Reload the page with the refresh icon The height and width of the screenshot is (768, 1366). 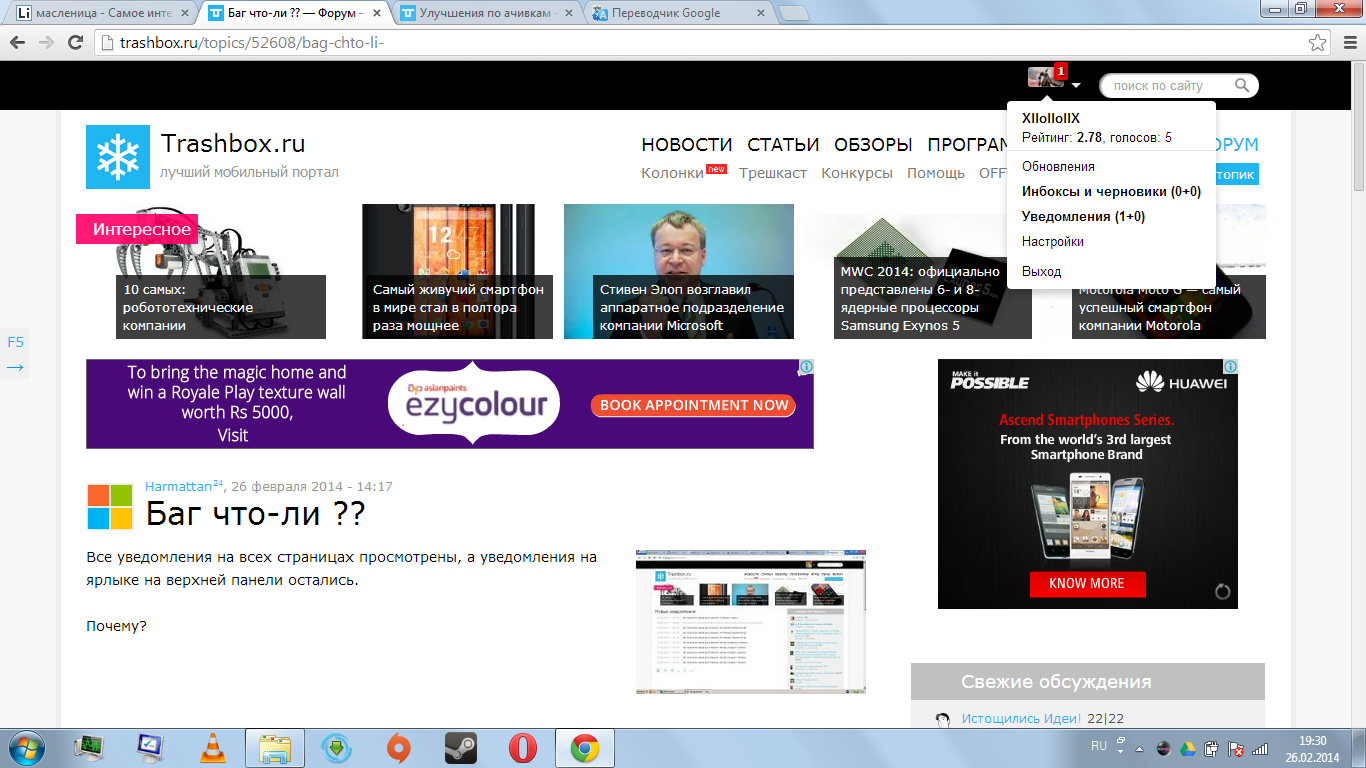point(75,43)
